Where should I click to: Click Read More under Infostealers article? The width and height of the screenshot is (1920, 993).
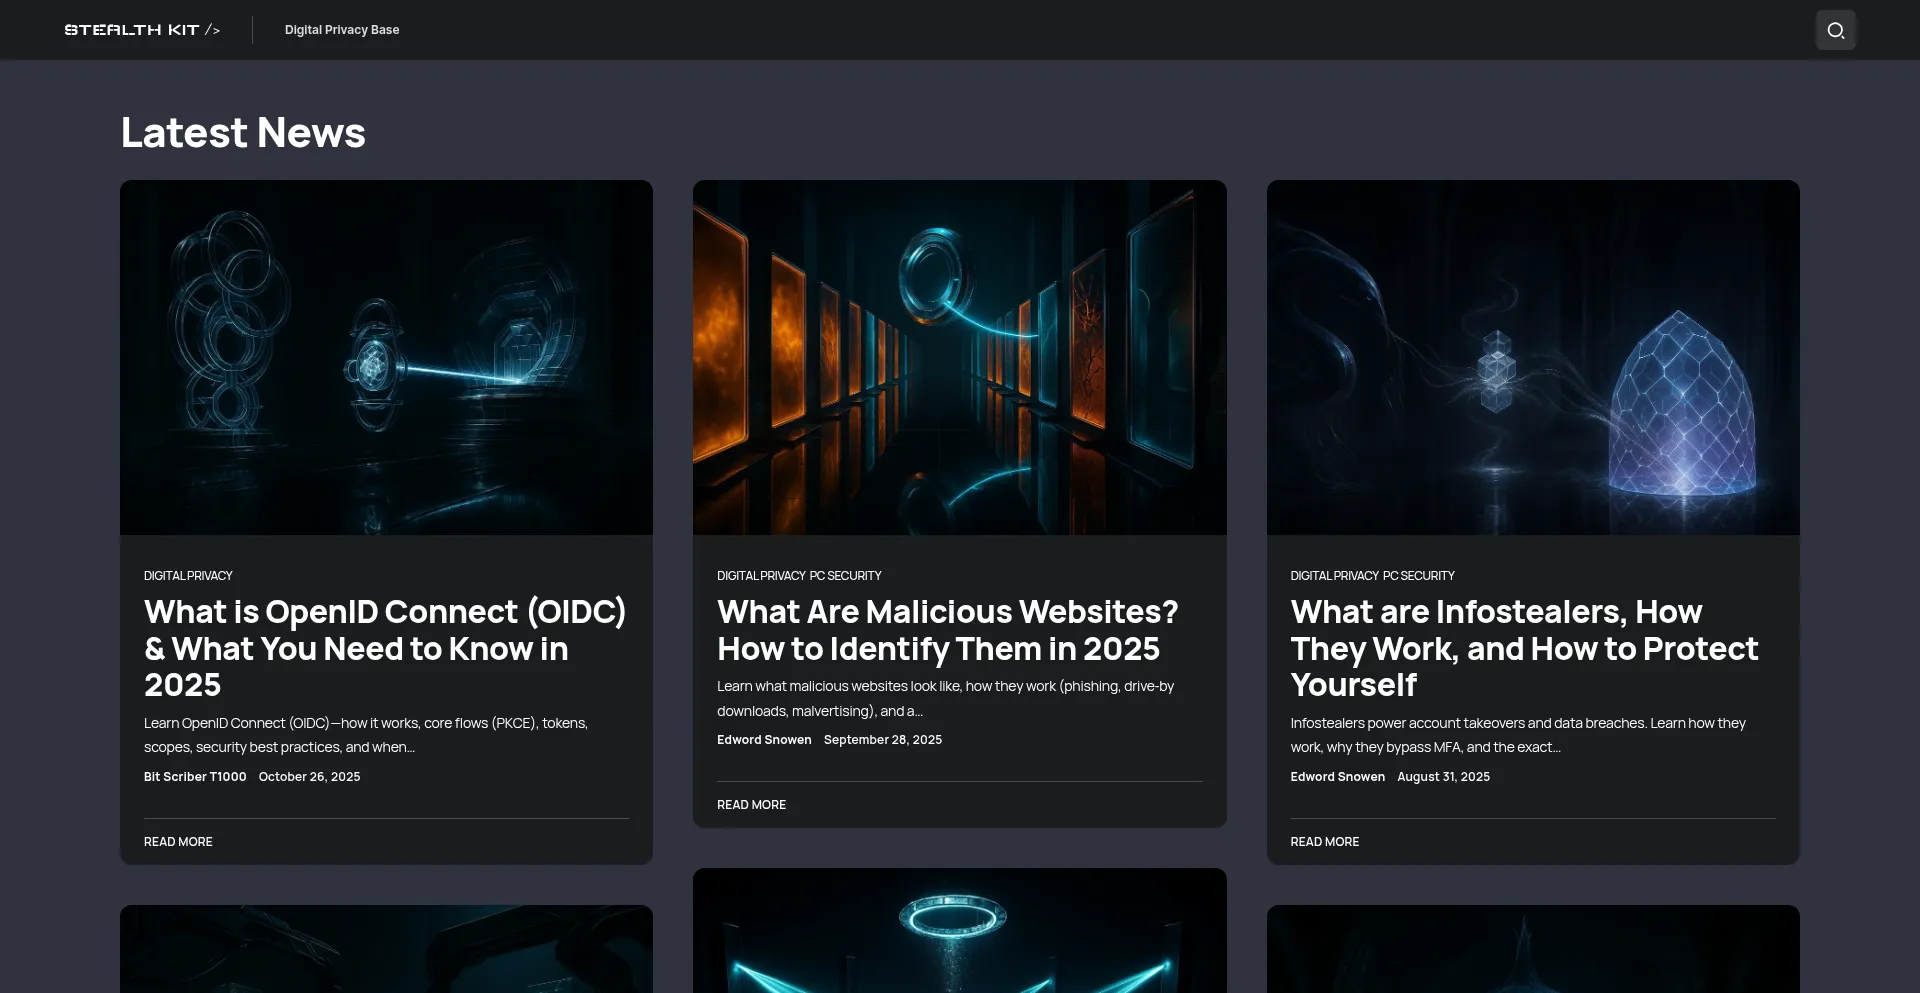(x=1324, y=842)
